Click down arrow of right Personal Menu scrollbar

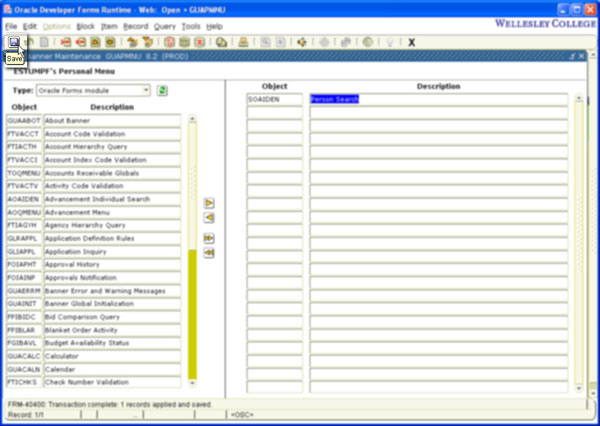click(x=579, y=388)
